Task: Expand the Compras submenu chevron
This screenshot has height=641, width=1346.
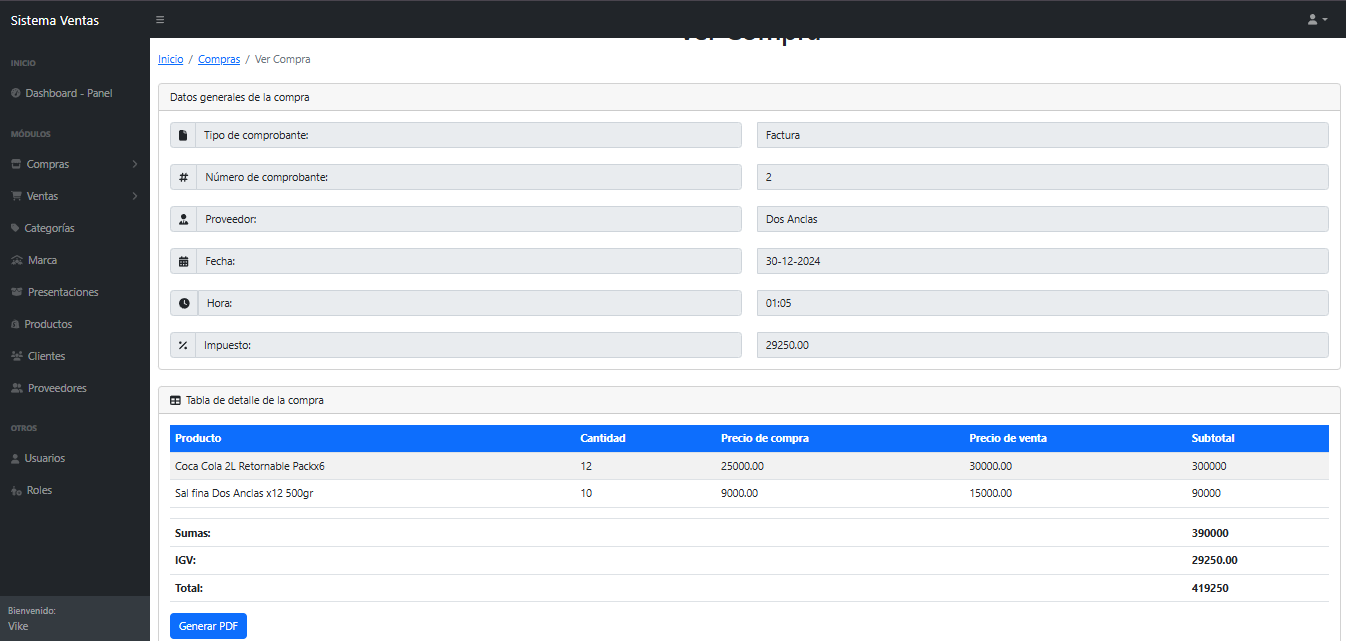Action: coord(135,164)
